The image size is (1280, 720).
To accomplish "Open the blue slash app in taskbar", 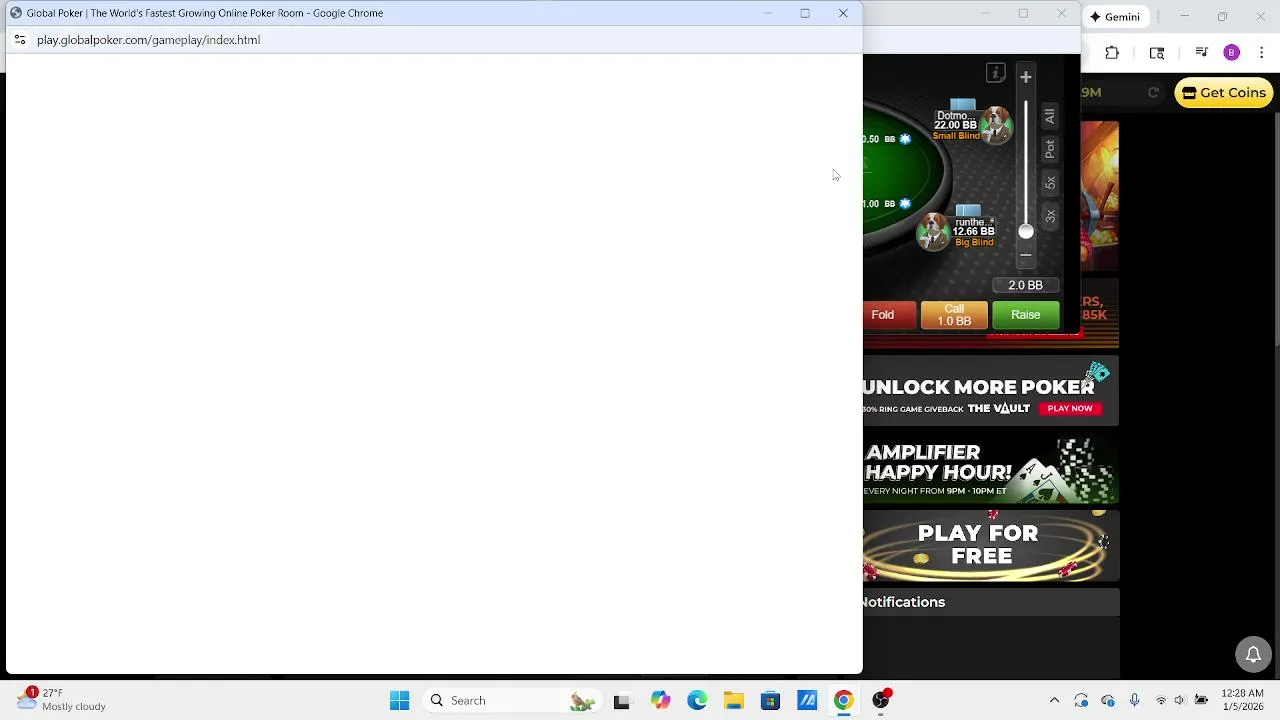I will [807, 701].
